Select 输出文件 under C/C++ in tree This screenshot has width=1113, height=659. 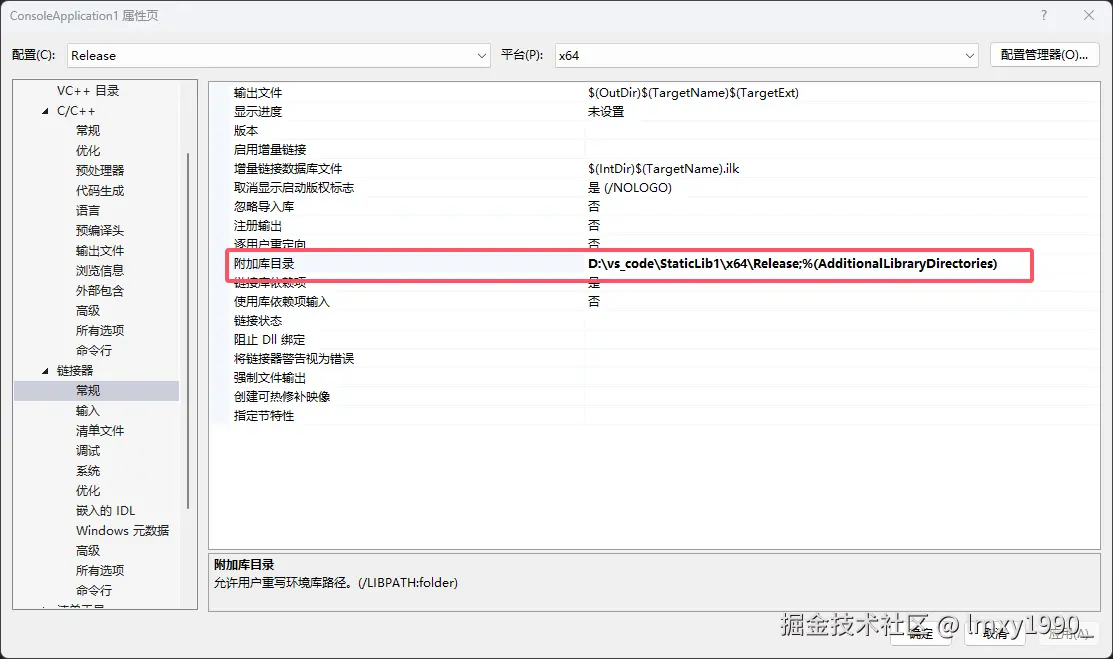(x=100, y=251)
